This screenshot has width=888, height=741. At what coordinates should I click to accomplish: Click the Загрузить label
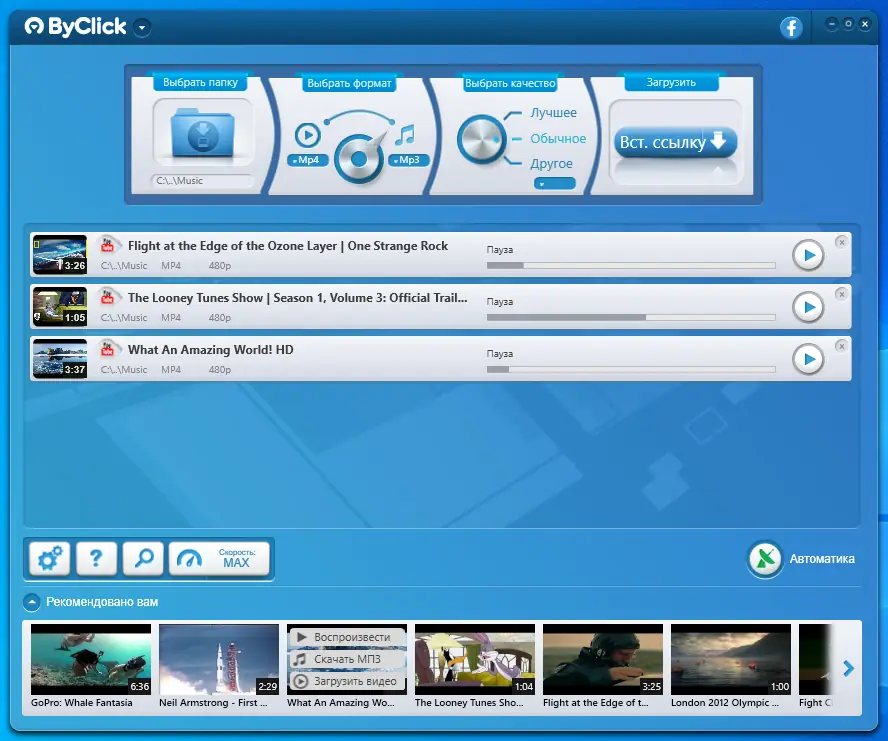click(x=671, y=82)
